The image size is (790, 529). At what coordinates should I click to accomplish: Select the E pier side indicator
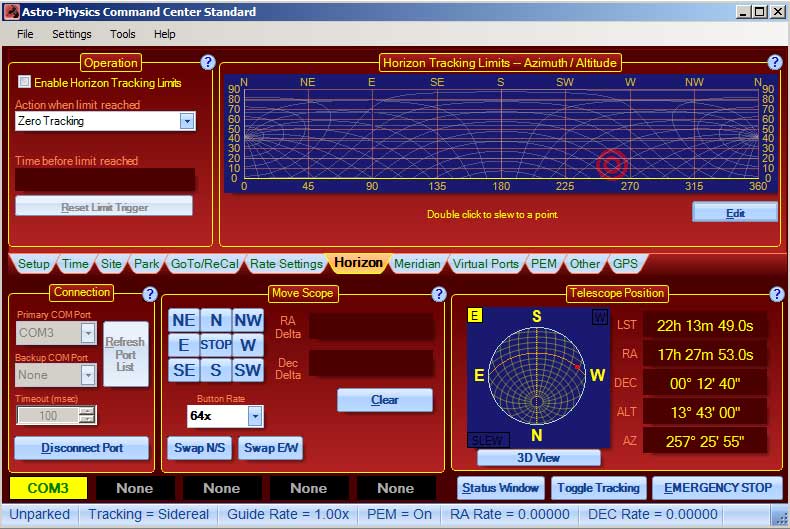click(x=475, y=315)
